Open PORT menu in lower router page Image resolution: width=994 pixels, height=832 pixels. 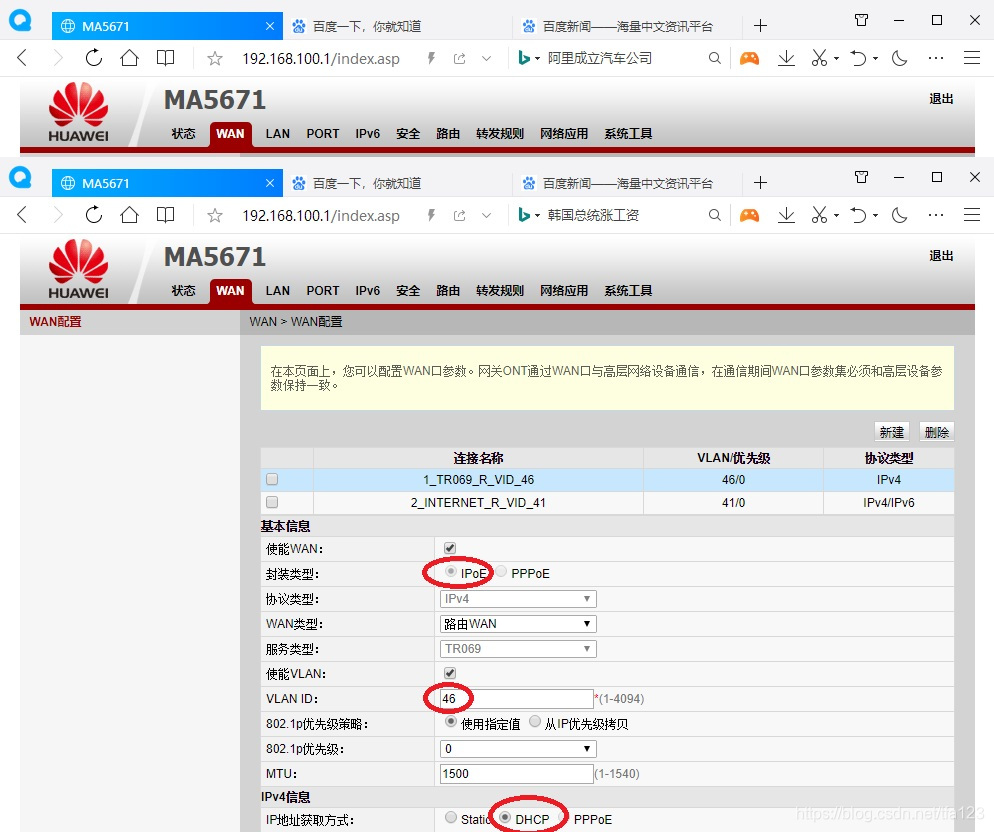pyautogui.click(x=323, y=290)
